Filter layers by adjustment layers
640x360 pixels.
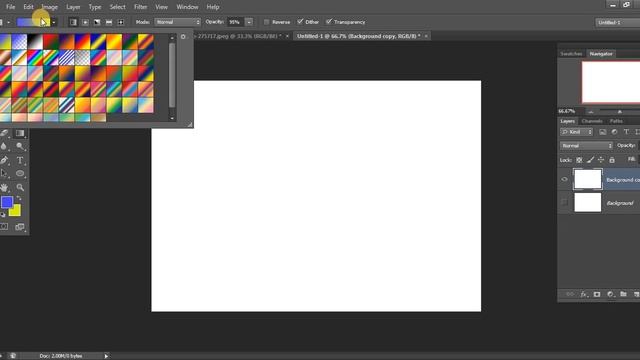coord(614,132)
